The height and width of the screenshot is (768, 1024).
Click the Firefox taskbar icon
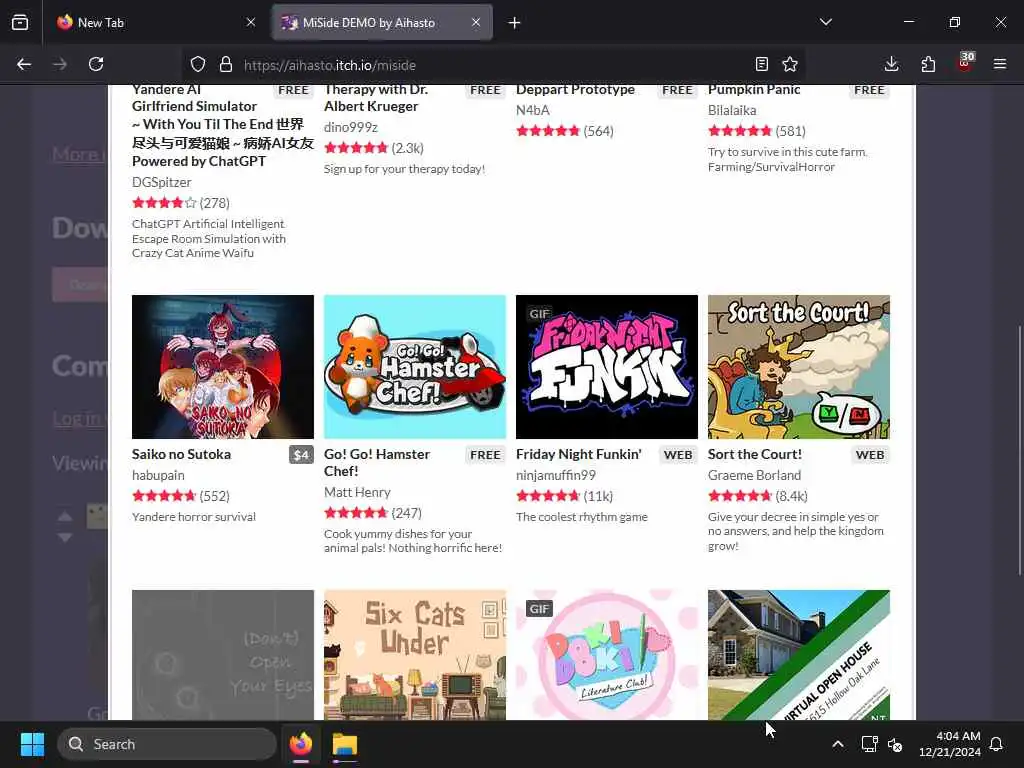(x=301, y=744)
